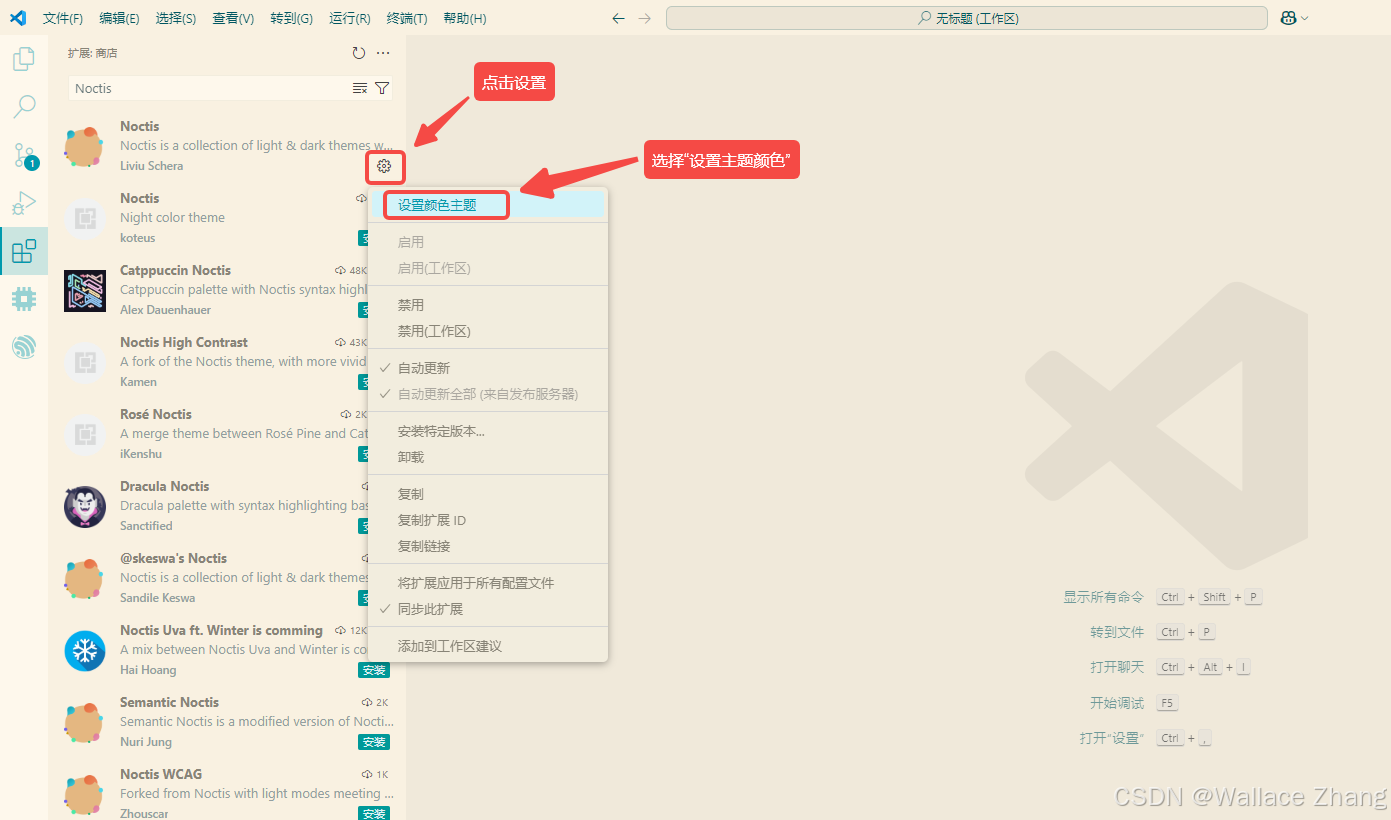Open the File (文件) menu

click(x=63, y=18)
